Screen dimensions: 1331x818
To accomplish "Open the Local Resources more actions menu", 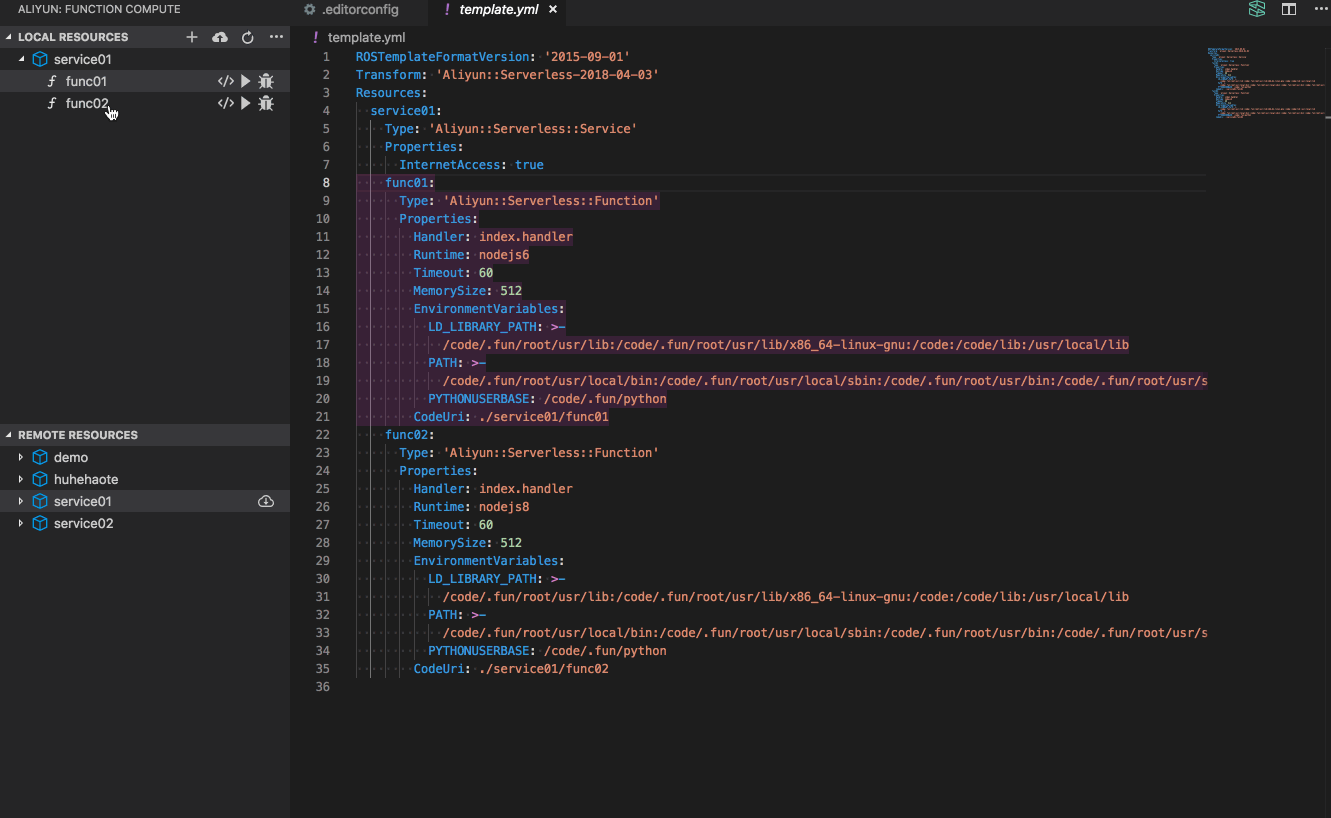I will pos(276,37).
